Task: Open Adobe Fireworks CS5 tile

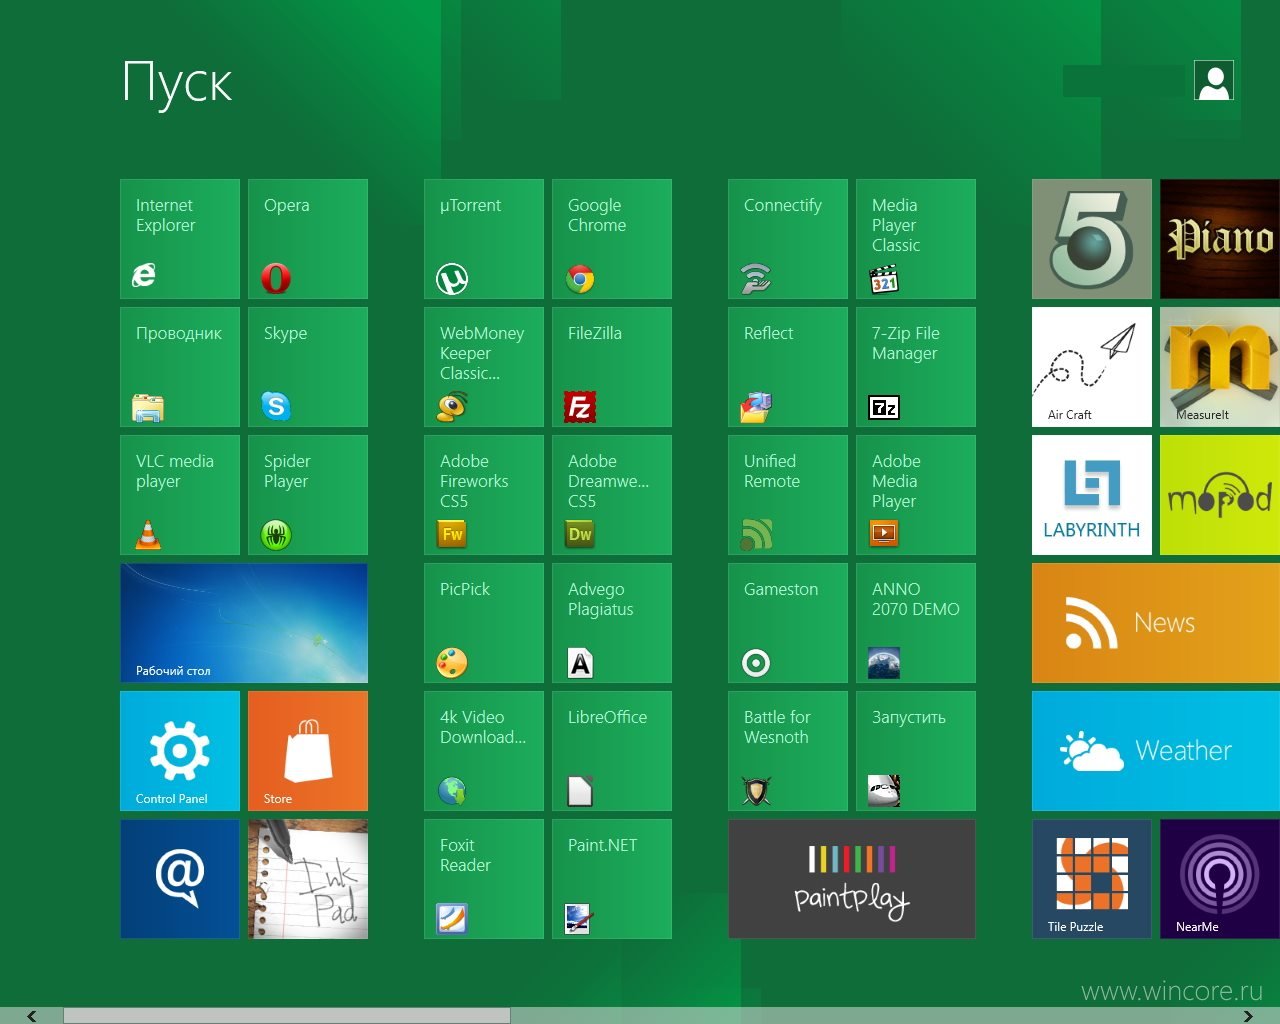Action: tap(484, 495)
